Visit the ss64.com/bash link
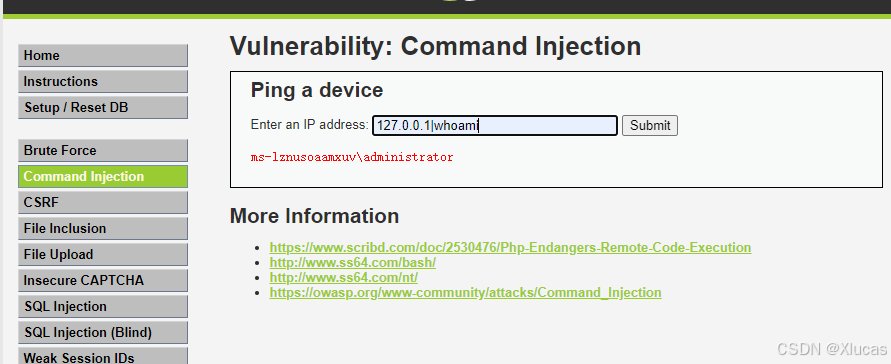The image size is (891, 364). [352, 263]
